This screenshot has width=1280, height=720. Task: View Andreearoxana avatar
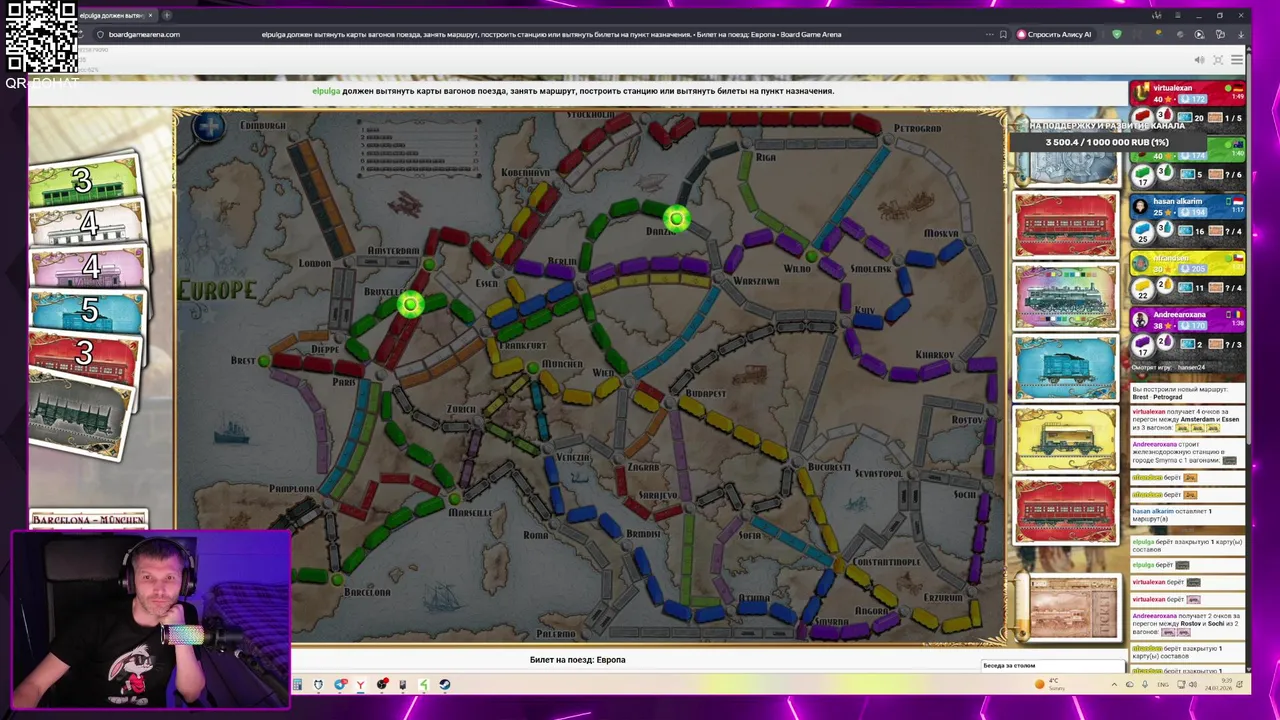1141,320
